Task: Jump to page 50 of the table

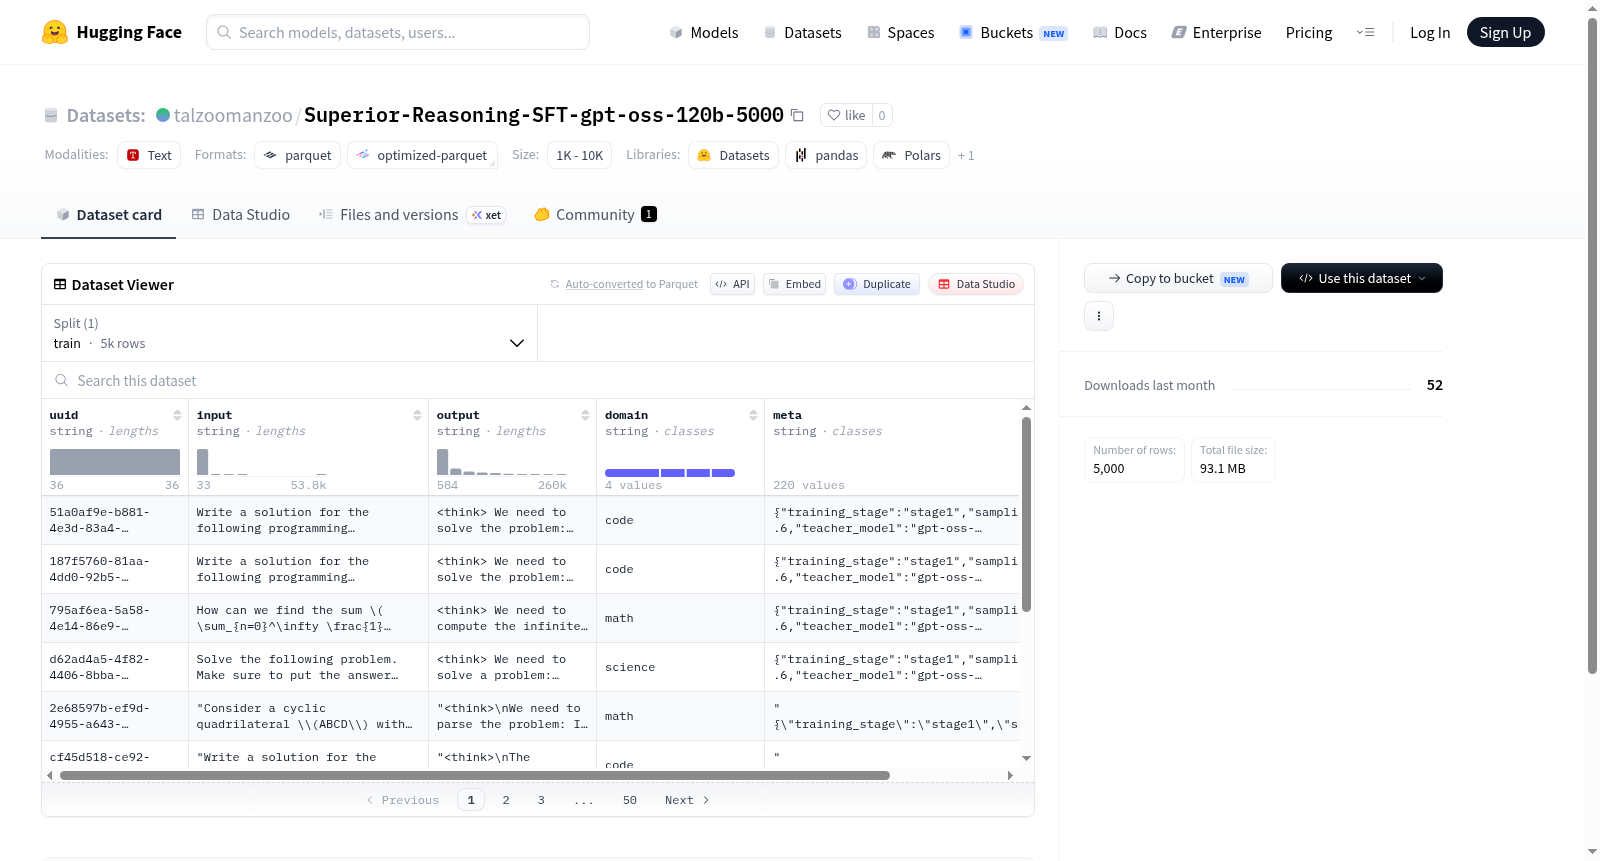Action: pyautogui.click(x=630, y=800)
